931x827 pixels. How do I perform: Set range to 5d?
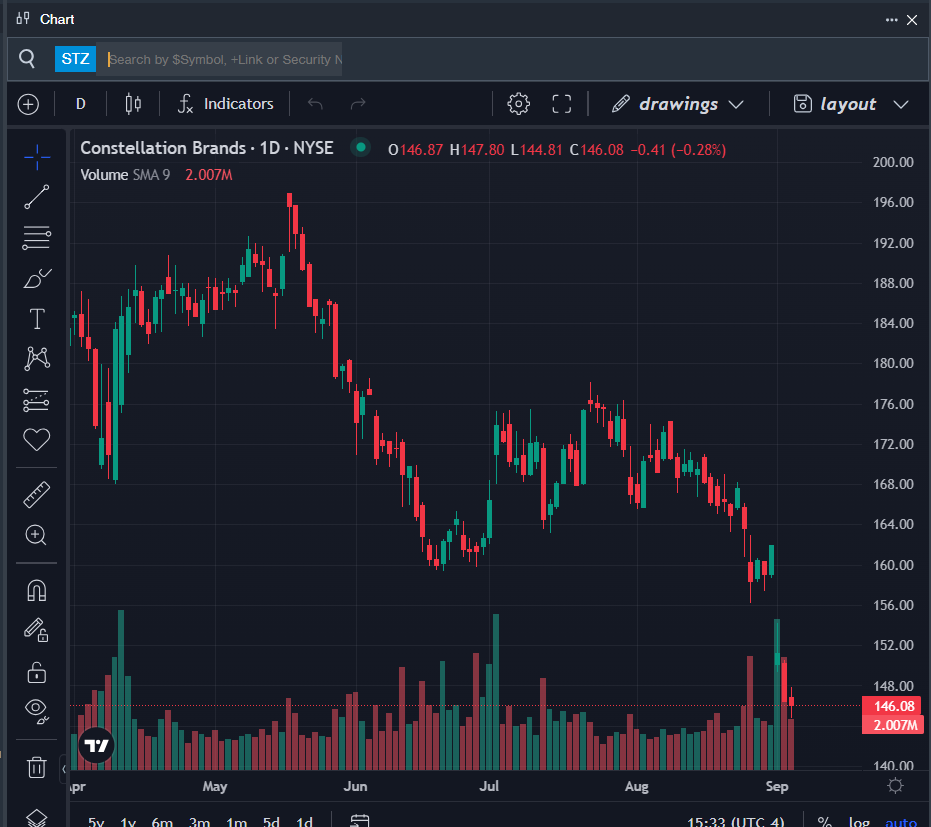(x=271, y=822)
